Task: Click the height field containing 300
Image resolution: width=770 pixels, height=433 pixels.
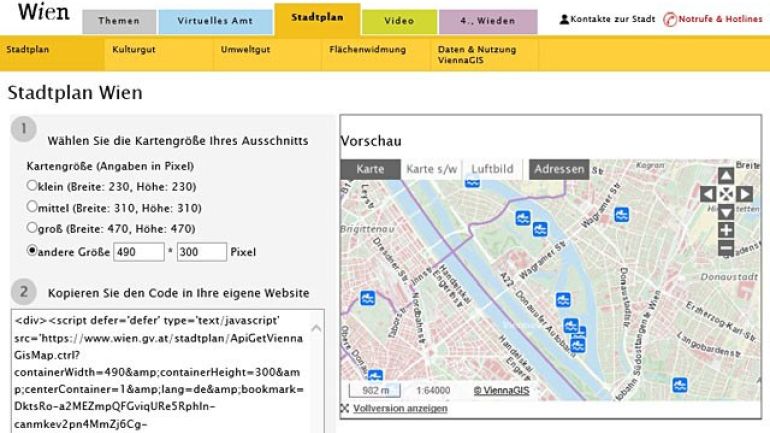Action: [202, 252]
